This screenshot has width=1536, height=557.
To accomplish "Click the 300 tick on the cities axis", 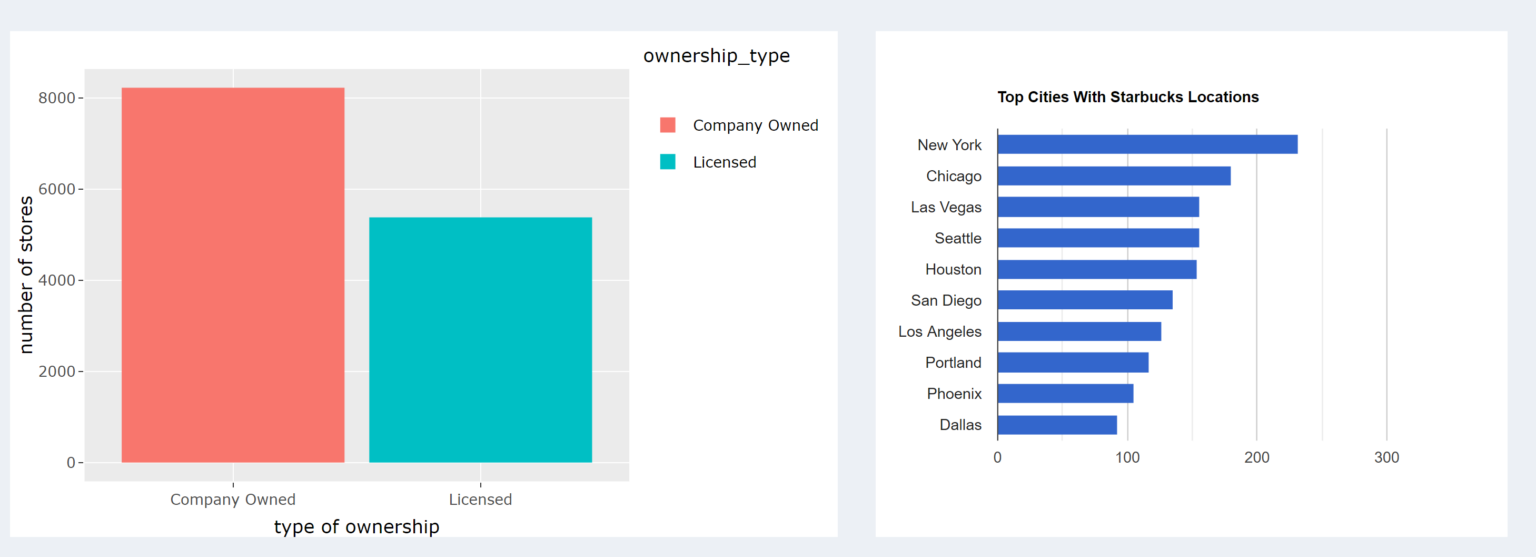I will point(1386,457).
